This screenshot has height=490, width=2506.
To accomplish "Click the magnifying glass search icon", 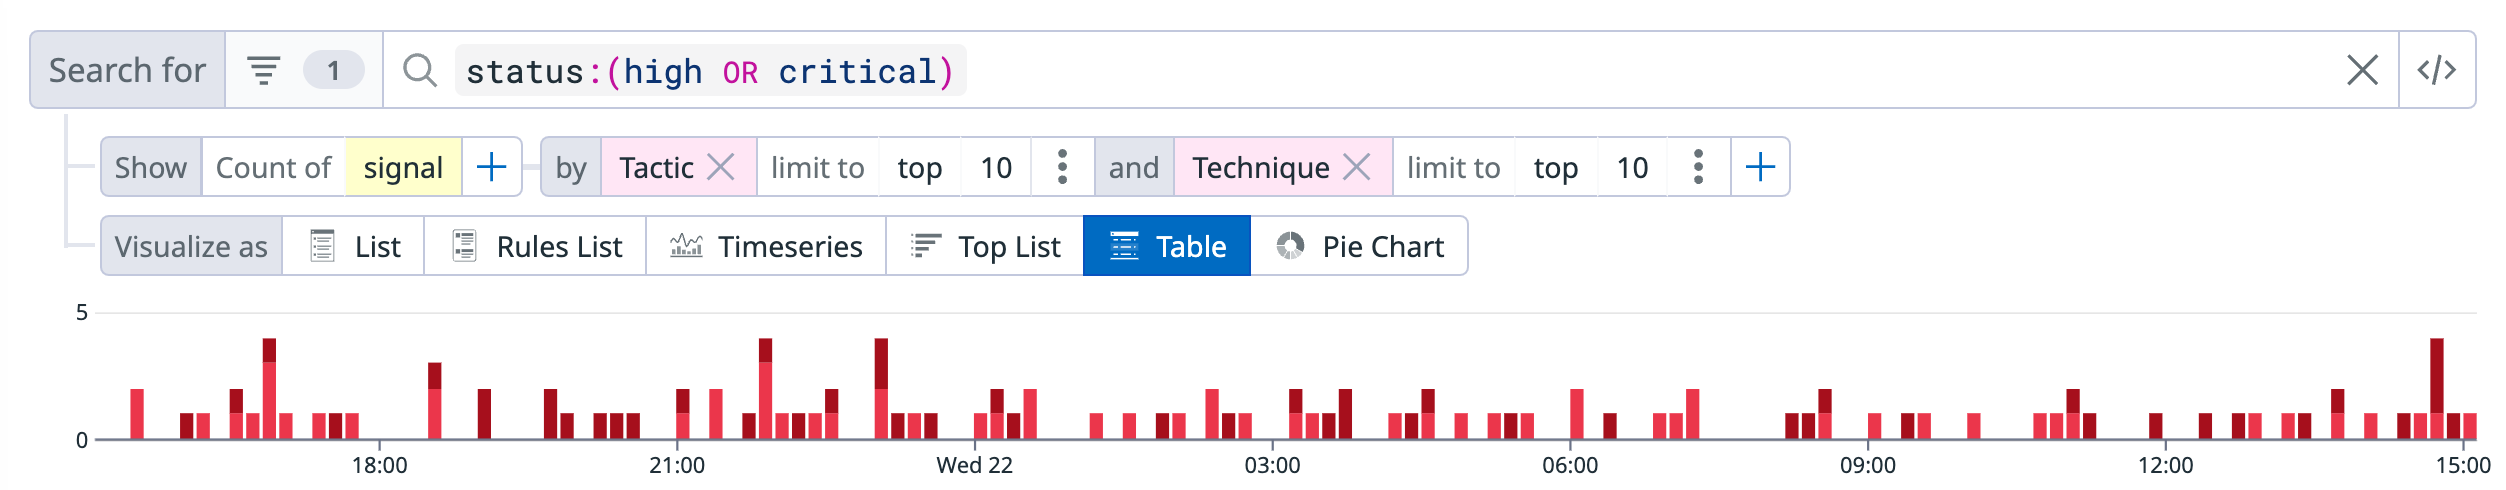I will pyautogui.click(x=419, y=70).
